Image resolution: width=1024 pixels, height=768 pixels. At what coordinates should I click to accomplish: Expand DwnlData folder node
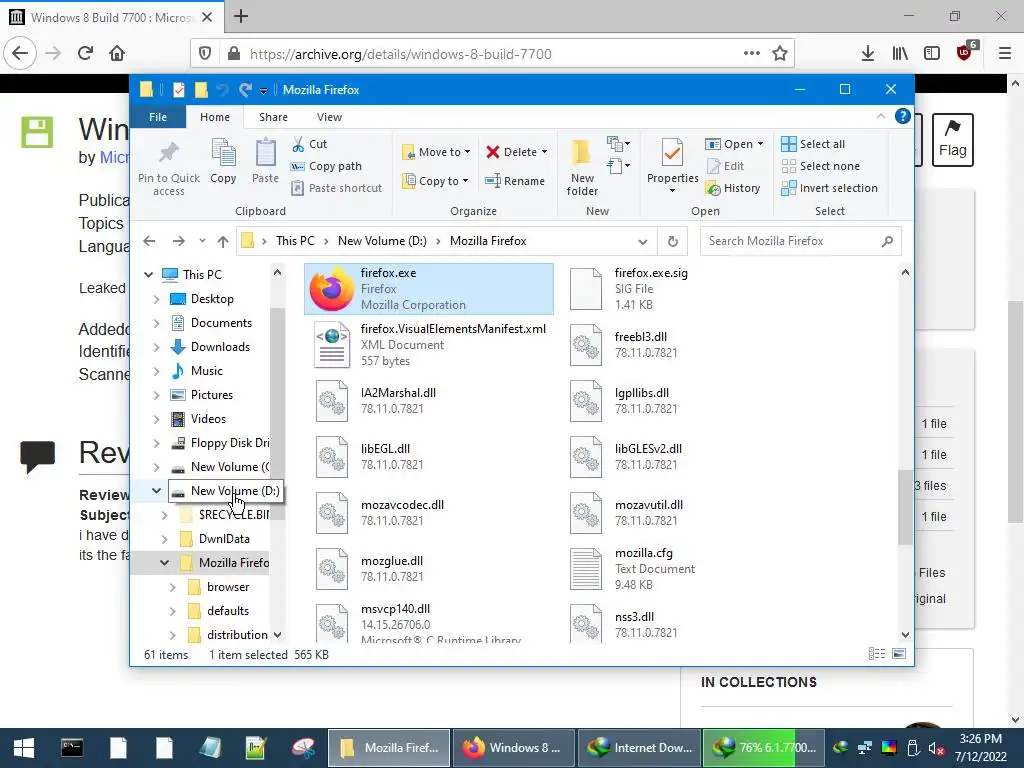(x=165, y=539)
